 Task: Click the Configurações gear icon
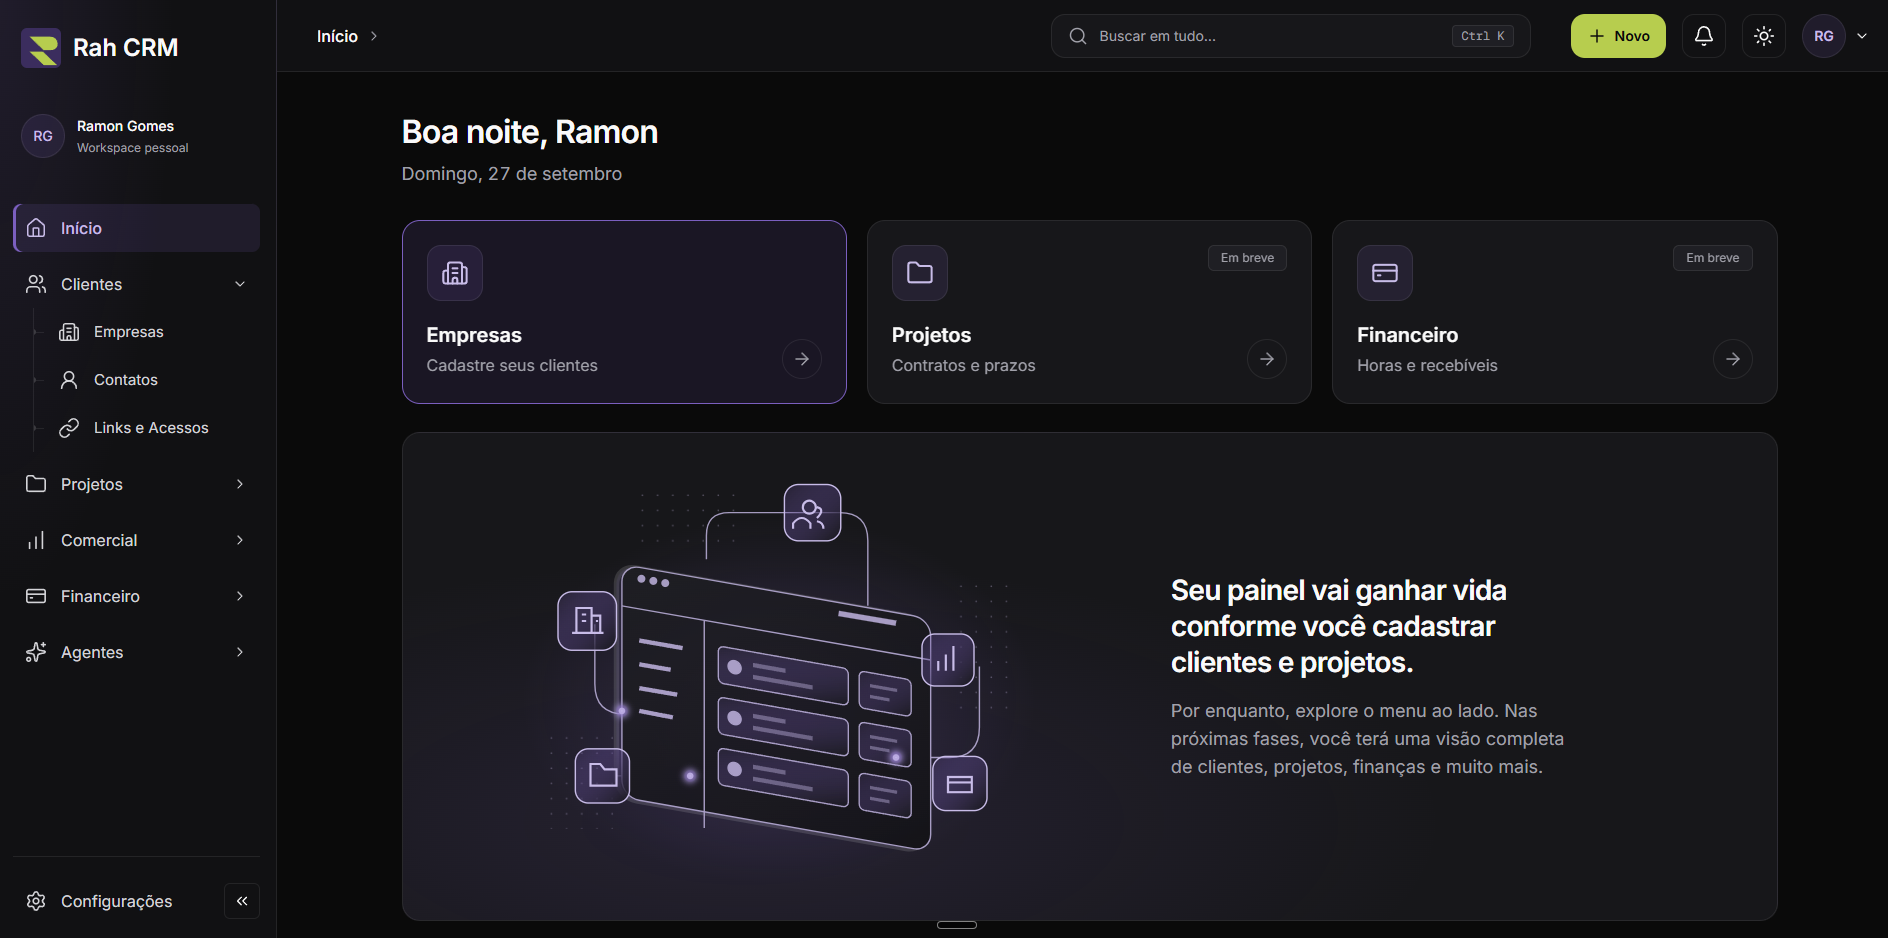coord(36,901)
